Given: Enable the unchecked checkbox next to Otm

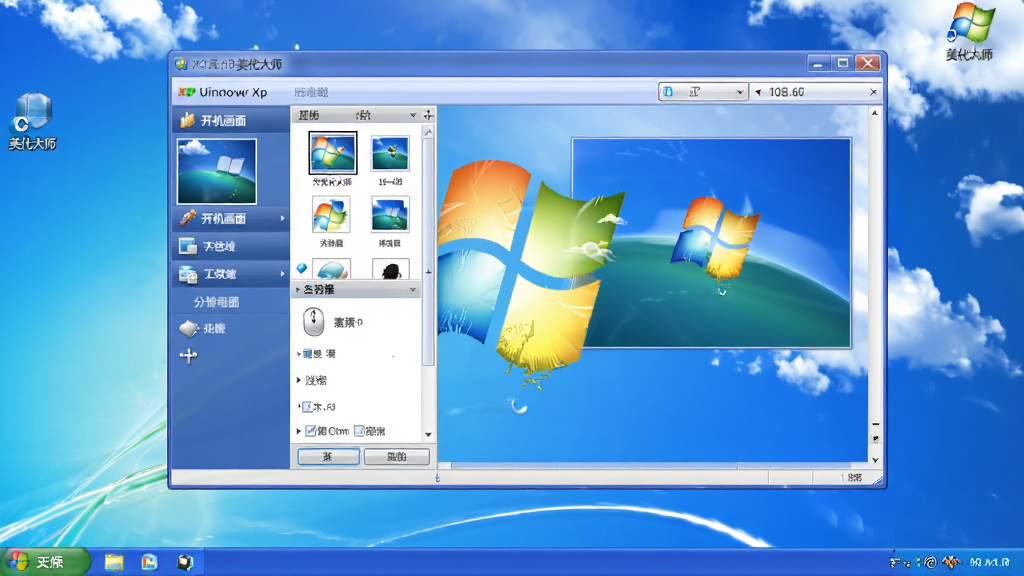Looking at the screenshot, I should click(x=359, y=431).
